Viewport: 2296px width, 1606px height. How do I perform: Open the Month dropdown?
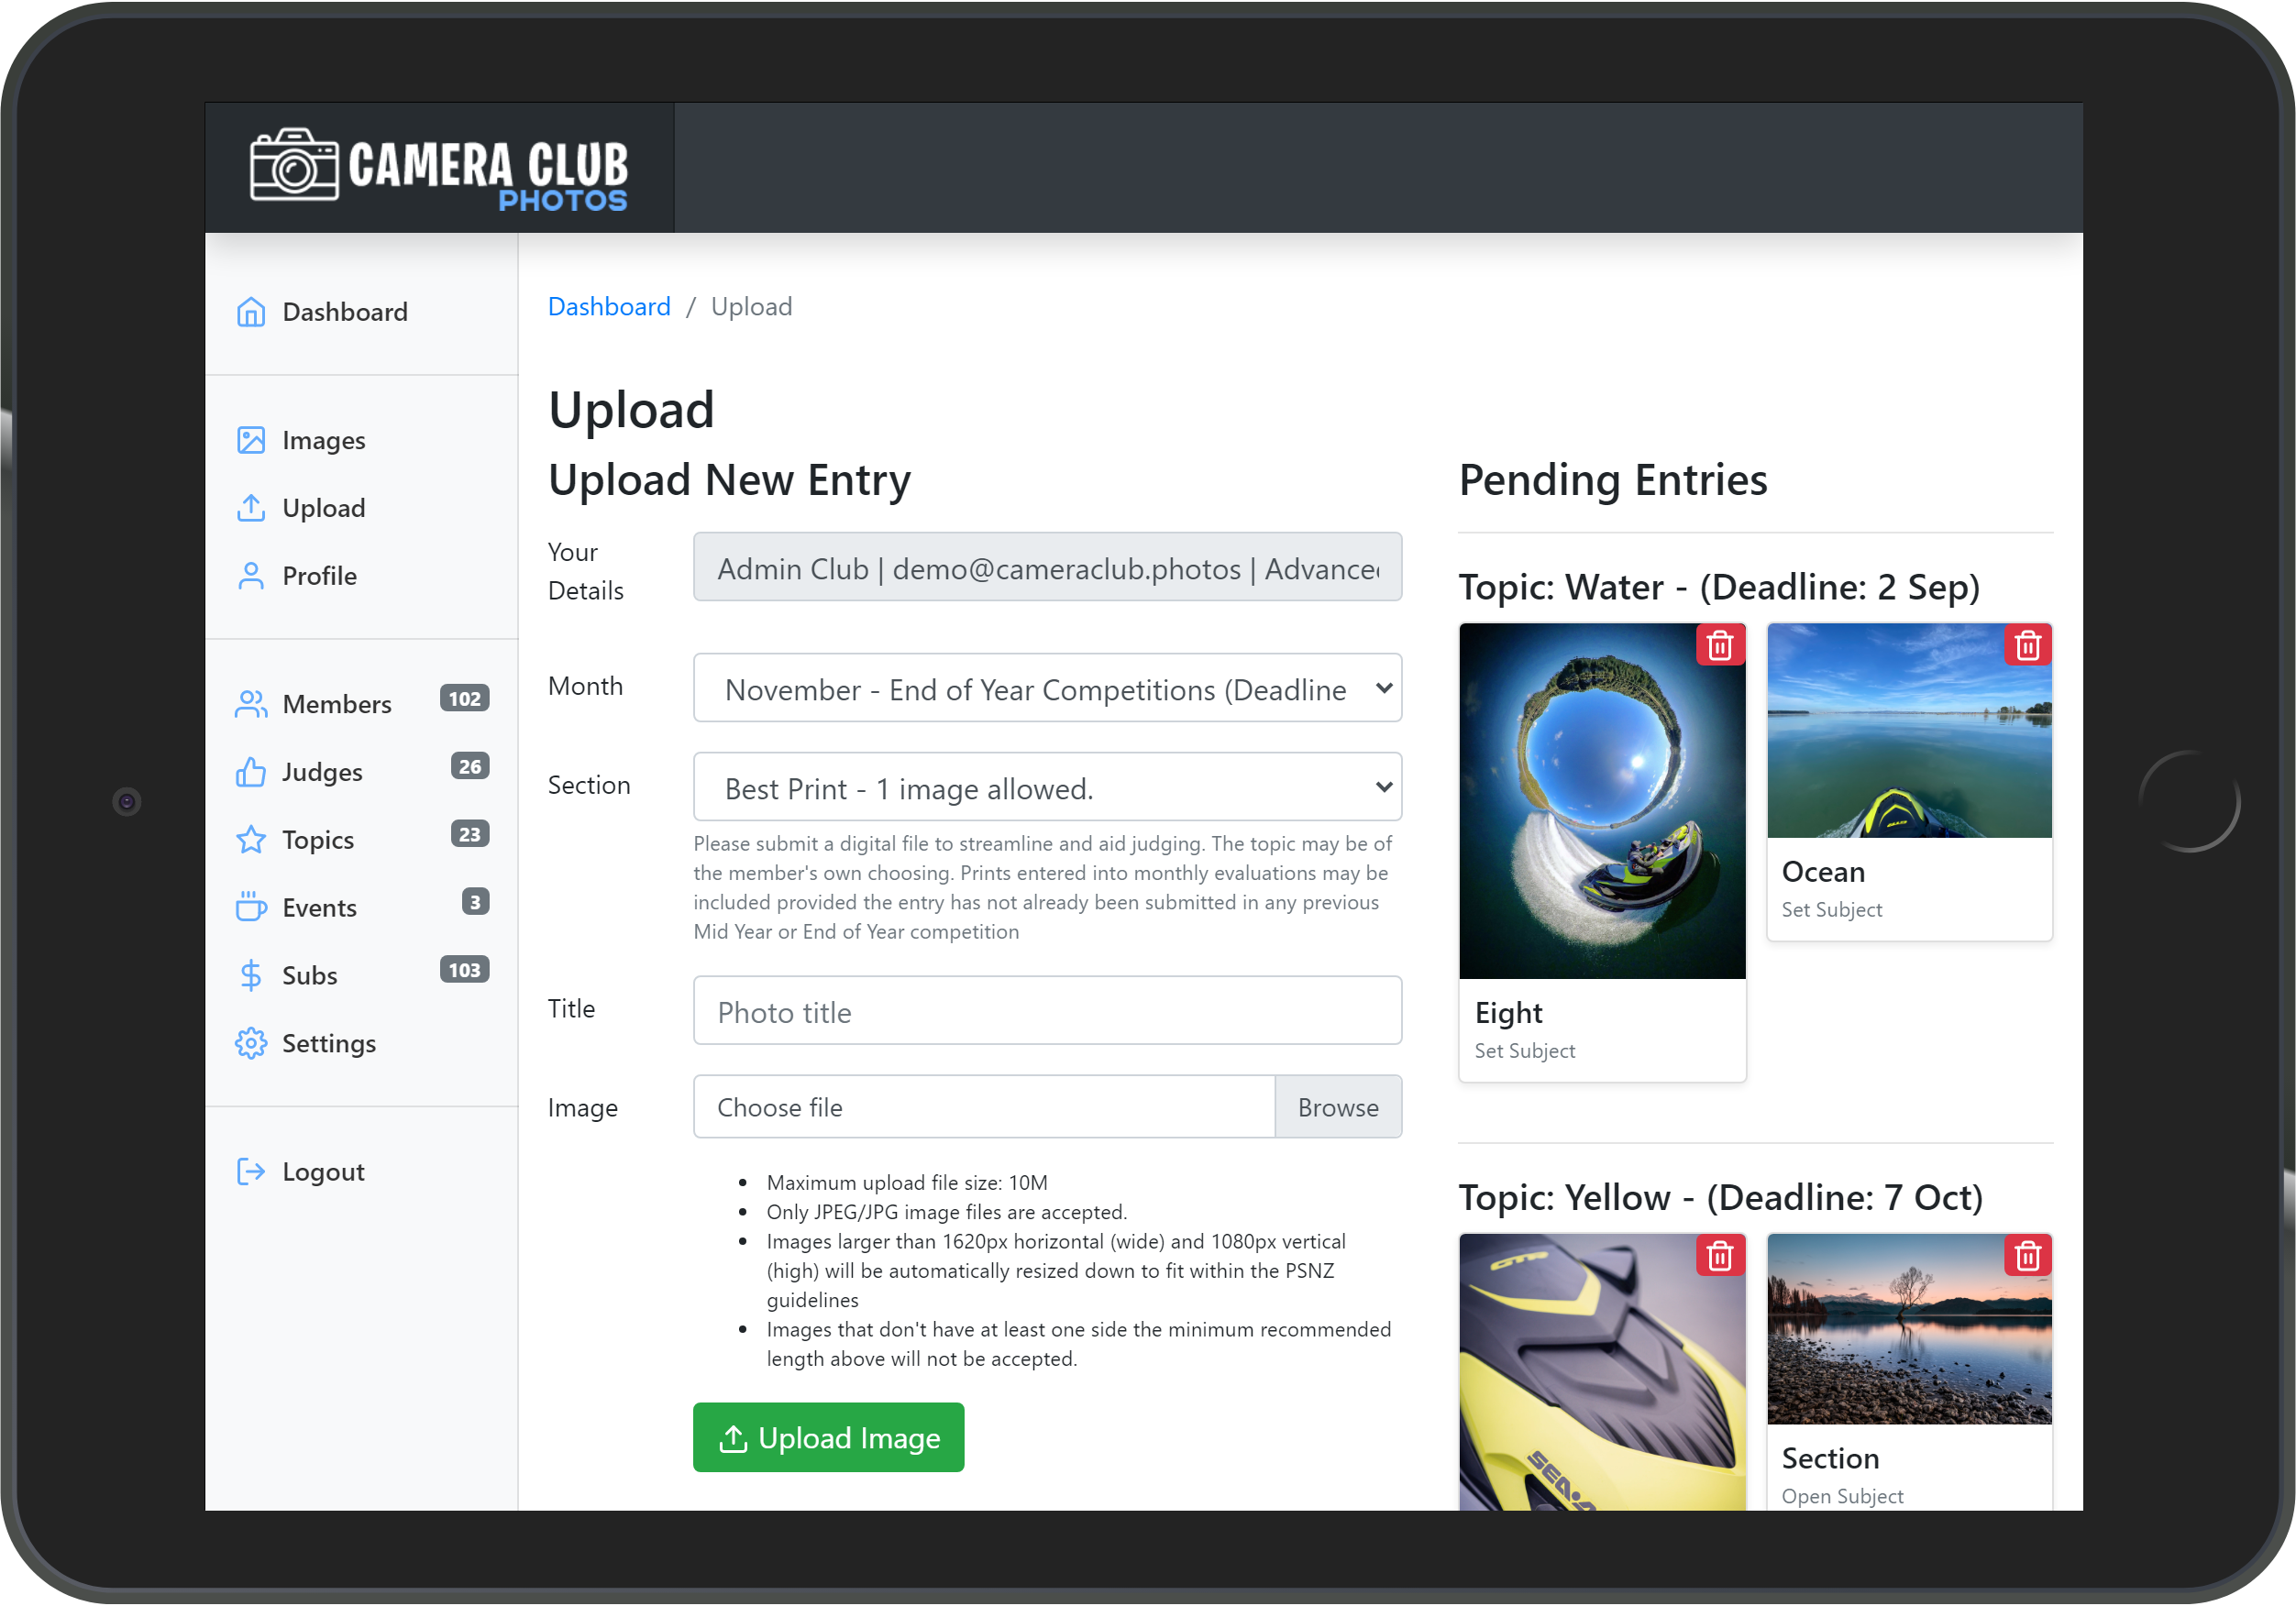click(1047, 689)
